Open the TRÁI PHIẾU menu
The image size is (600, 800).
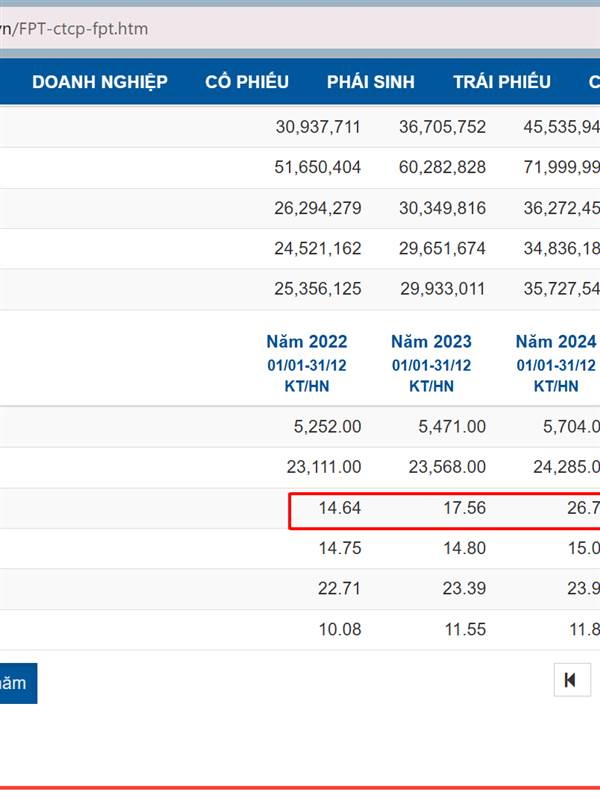[x=502, y=82]
